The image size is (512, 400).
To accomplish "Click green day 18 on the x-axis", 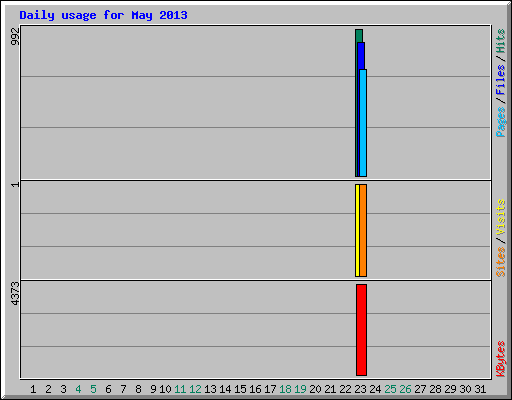I will 285,389.
